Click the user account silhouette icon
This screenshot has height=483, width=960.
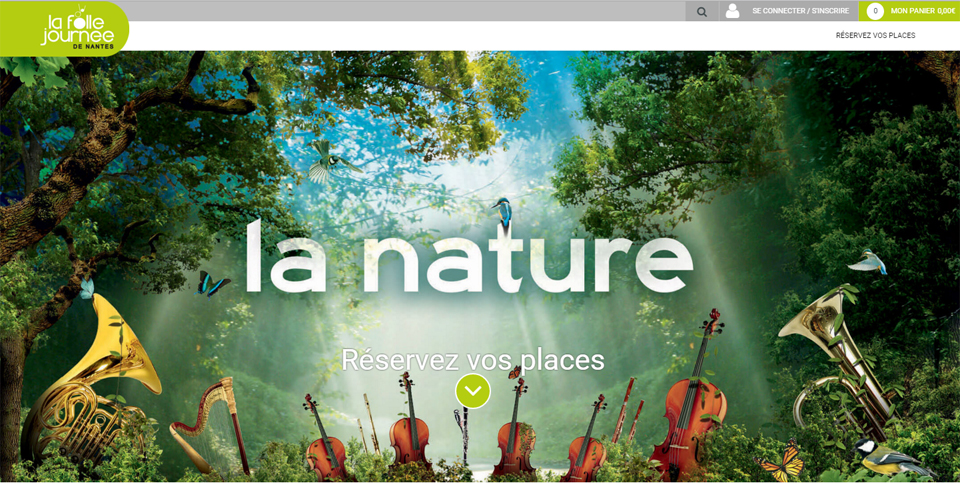[x=732, y=11]
